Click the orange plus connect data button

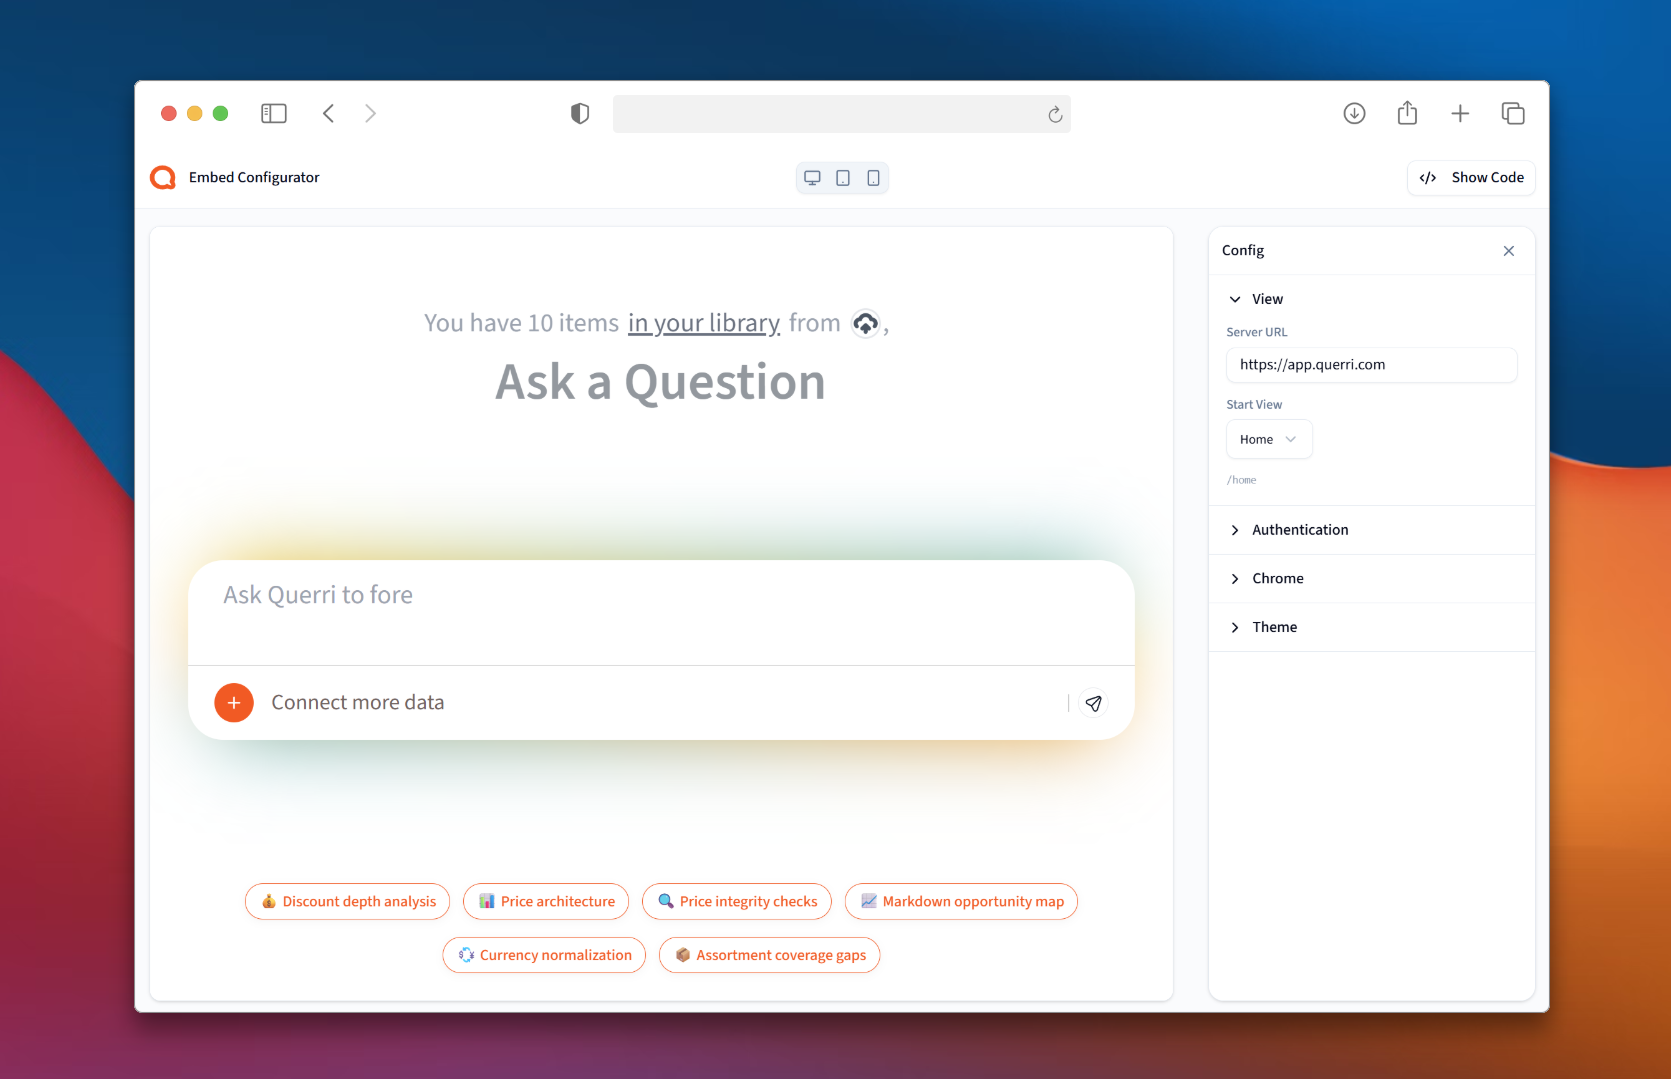234,703
